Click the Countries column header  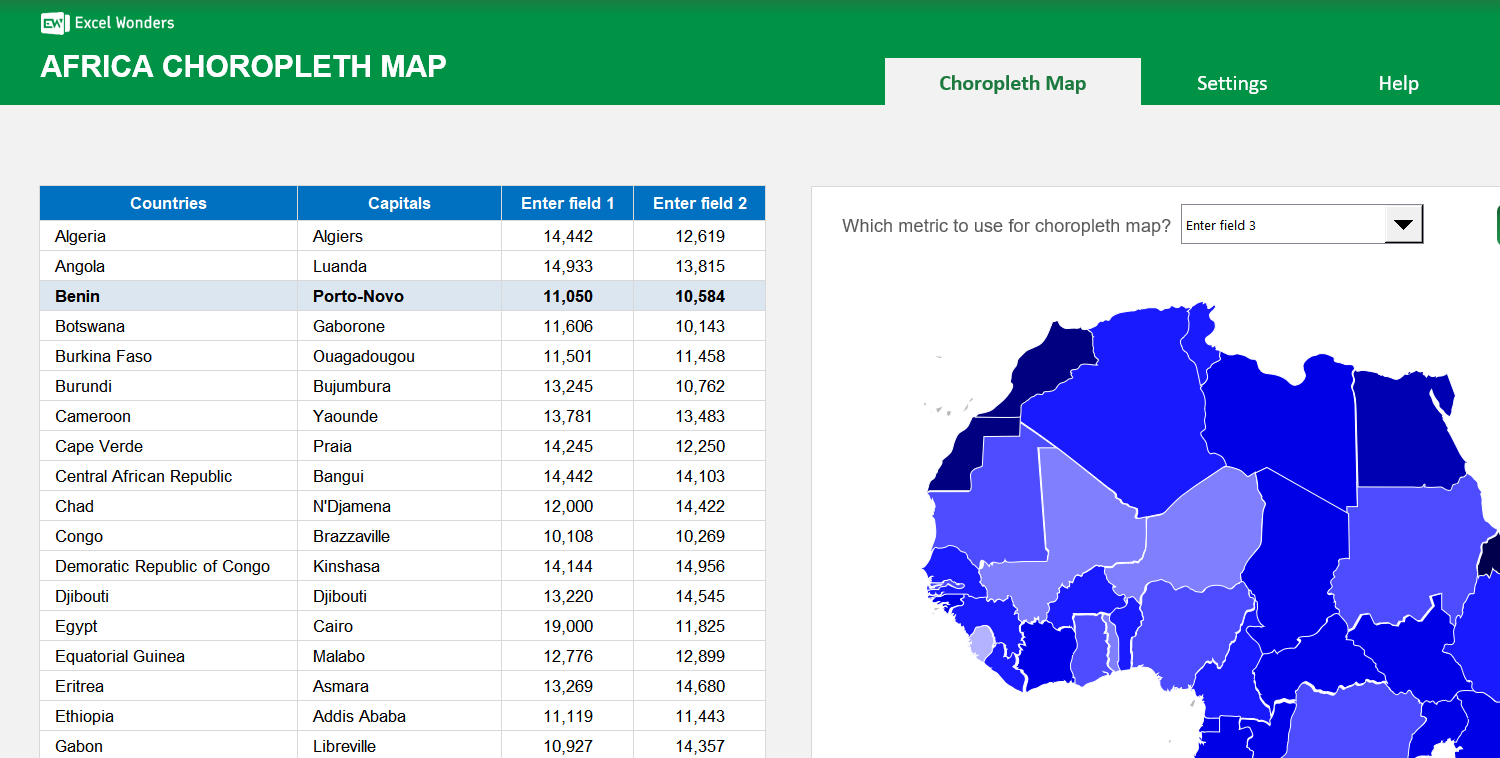[168, 203]
